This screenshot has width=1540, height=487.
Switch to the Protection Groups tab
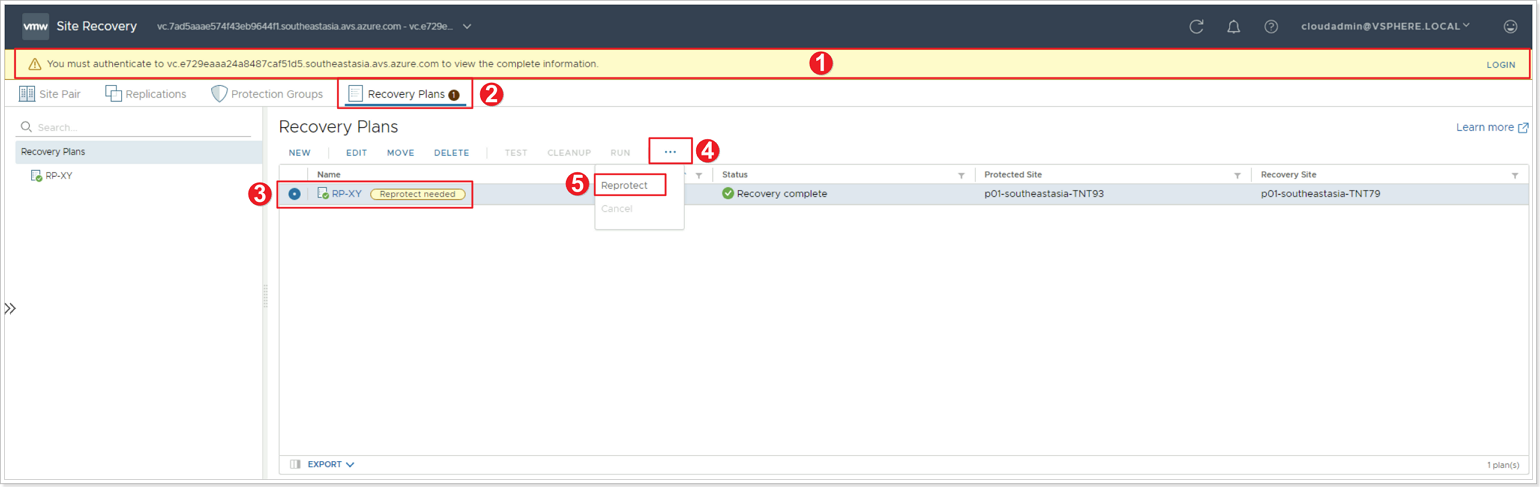coord(267,94)
